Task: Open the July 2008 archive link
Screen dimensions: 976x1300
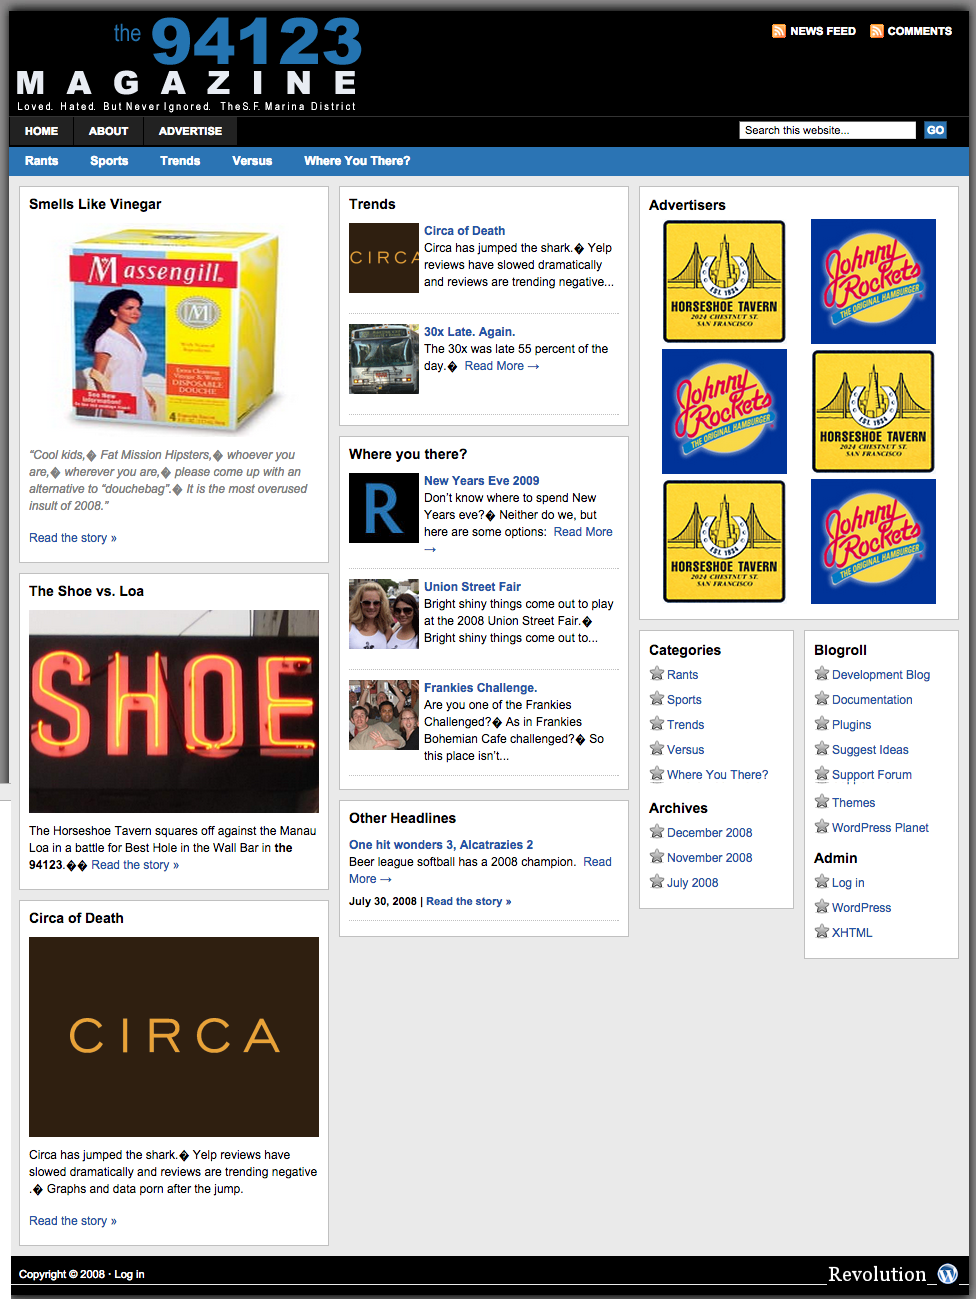Action: pyautogui.click(x=692, y=883)
